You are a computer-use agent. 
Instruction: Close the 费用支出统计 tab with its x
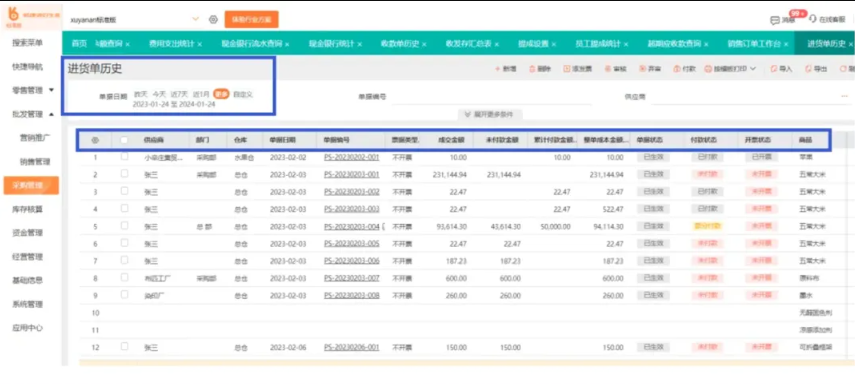200,44
